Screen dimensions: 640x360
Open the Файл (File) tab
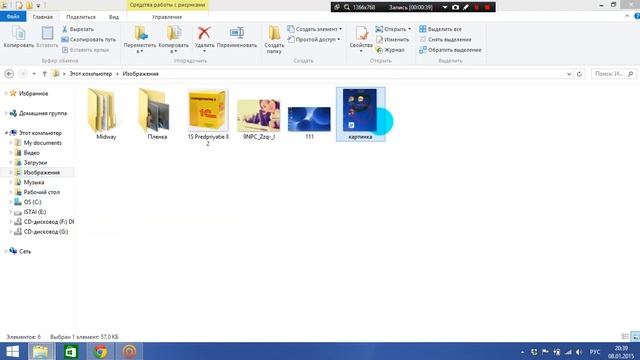pyautogui.click(x=13, y=17)
